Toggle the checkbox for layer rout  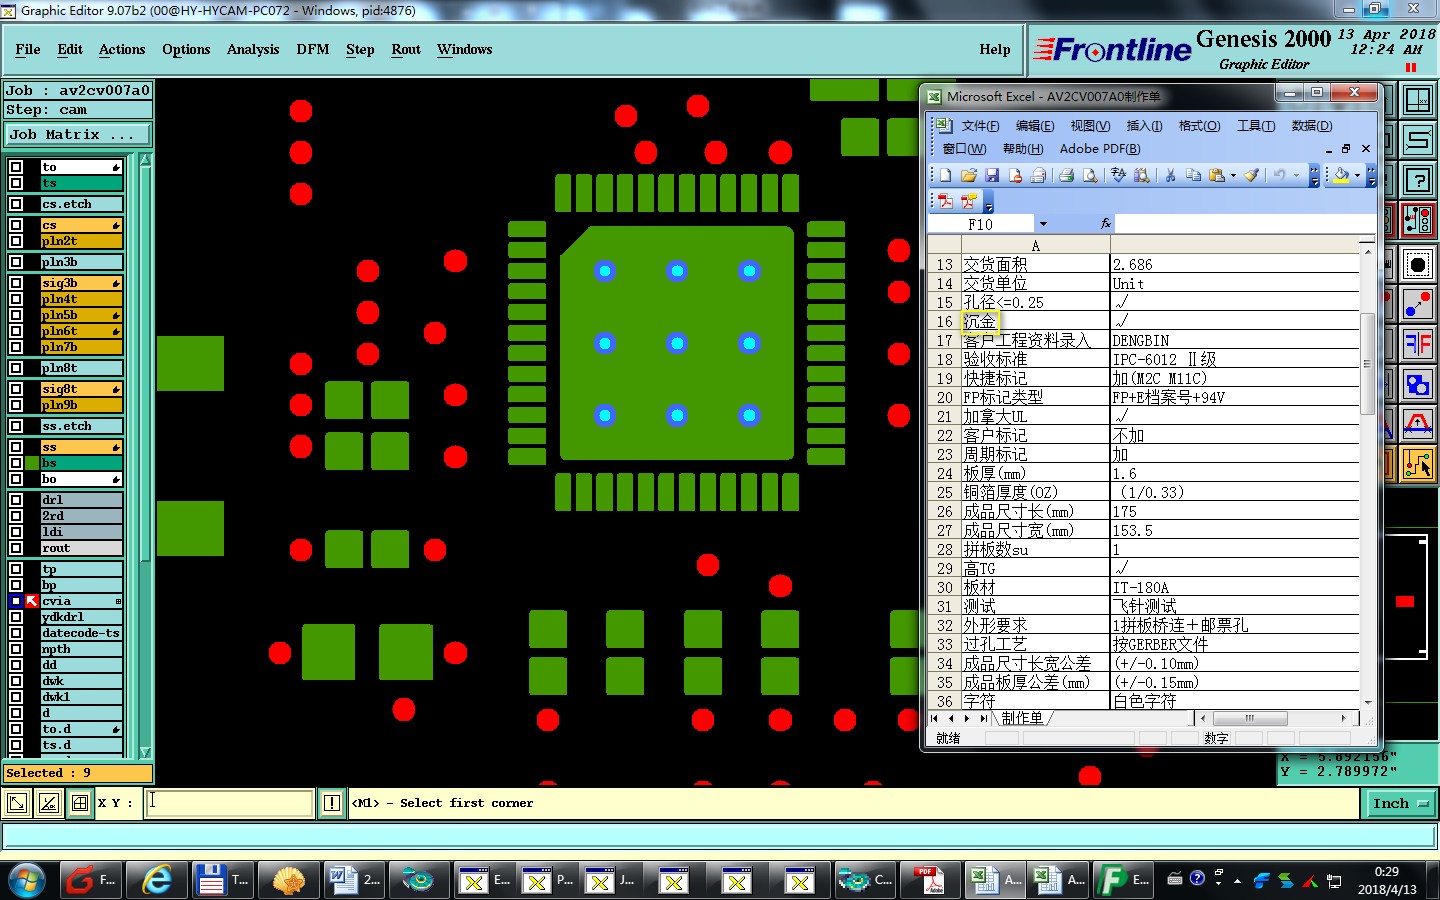point(16,548)
